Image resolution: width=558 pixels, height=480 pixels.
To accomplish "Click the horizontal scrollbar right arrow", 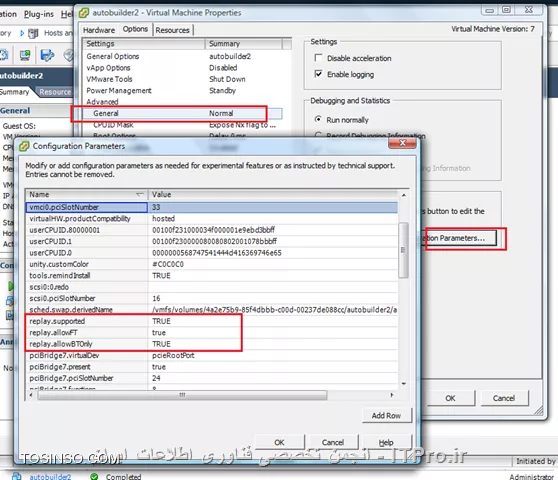I will click(392, 395).
